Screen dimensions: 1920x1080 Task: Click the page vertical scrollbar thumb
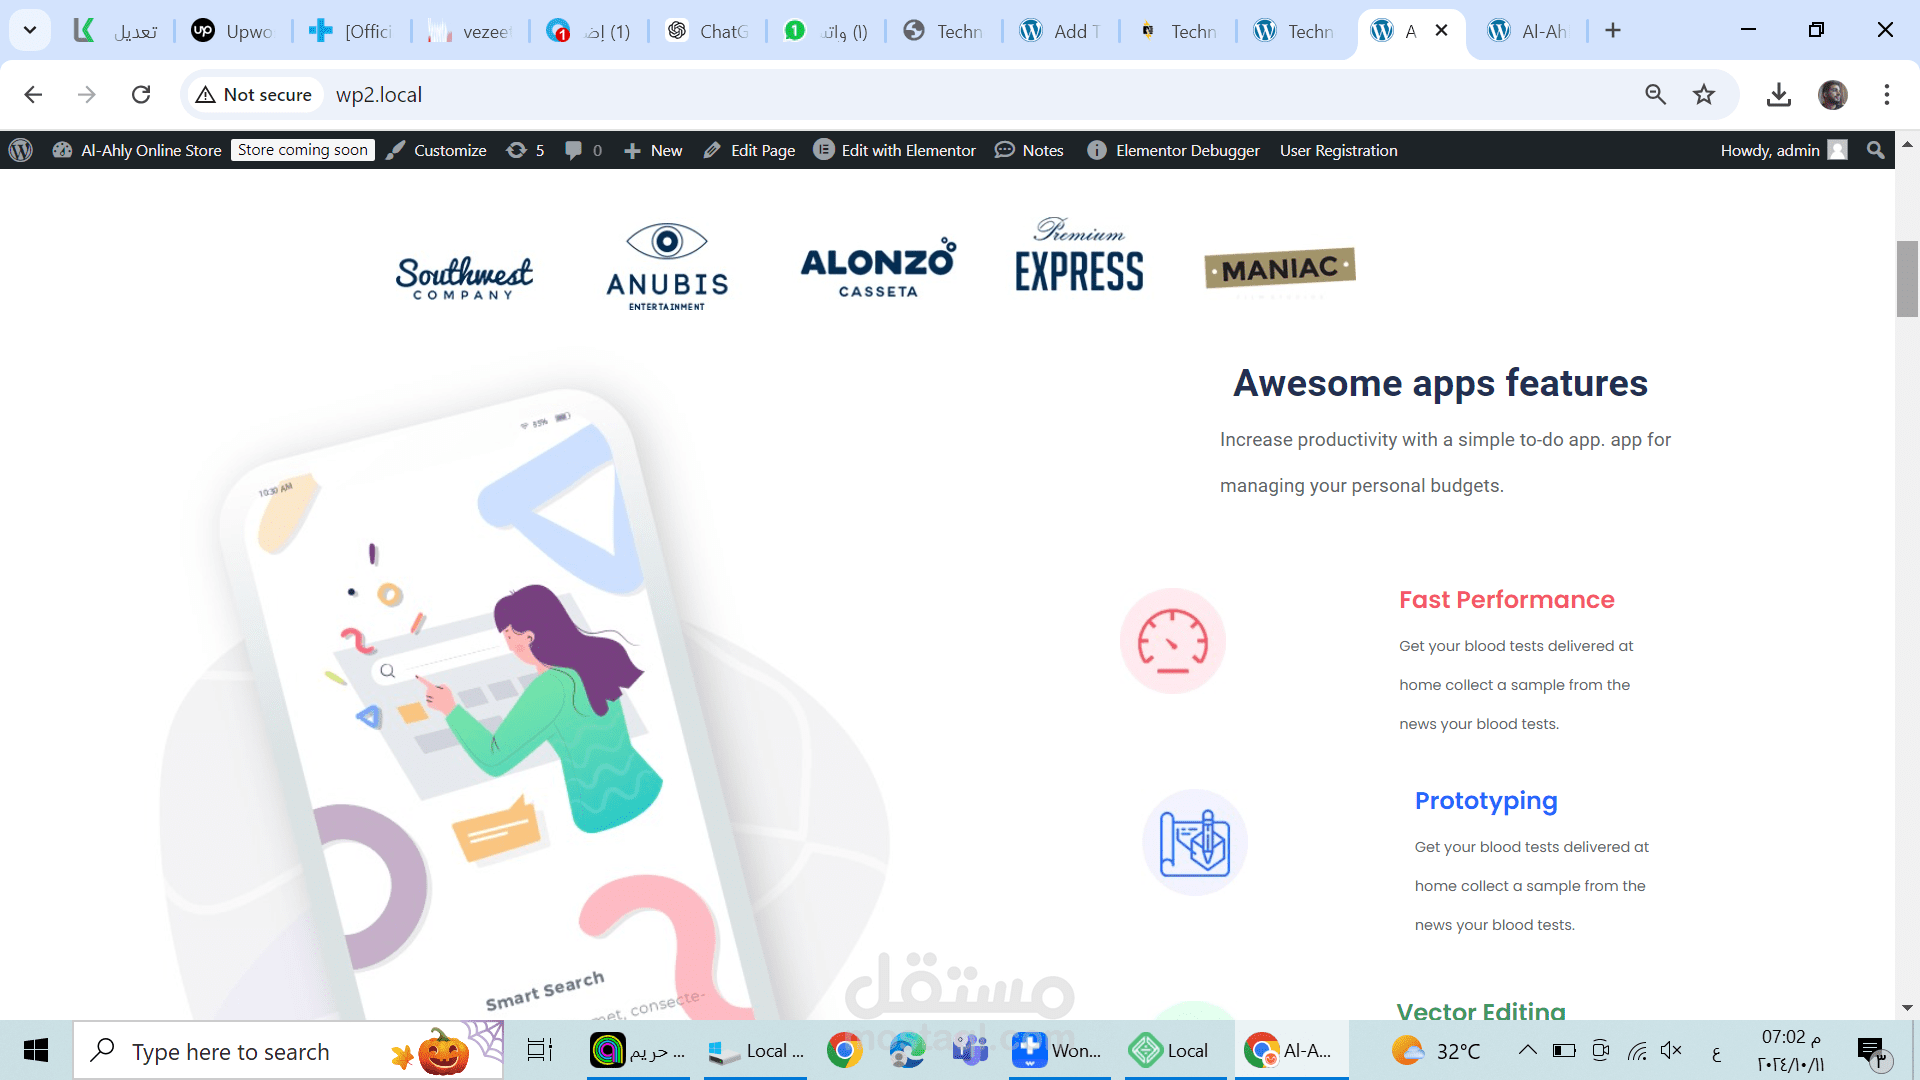coord(1907,279)
